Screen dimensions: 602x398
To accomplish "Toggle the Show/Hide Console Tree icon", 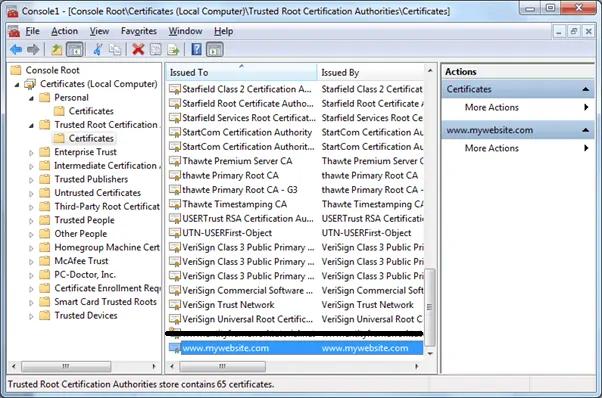I will (74, 50).
